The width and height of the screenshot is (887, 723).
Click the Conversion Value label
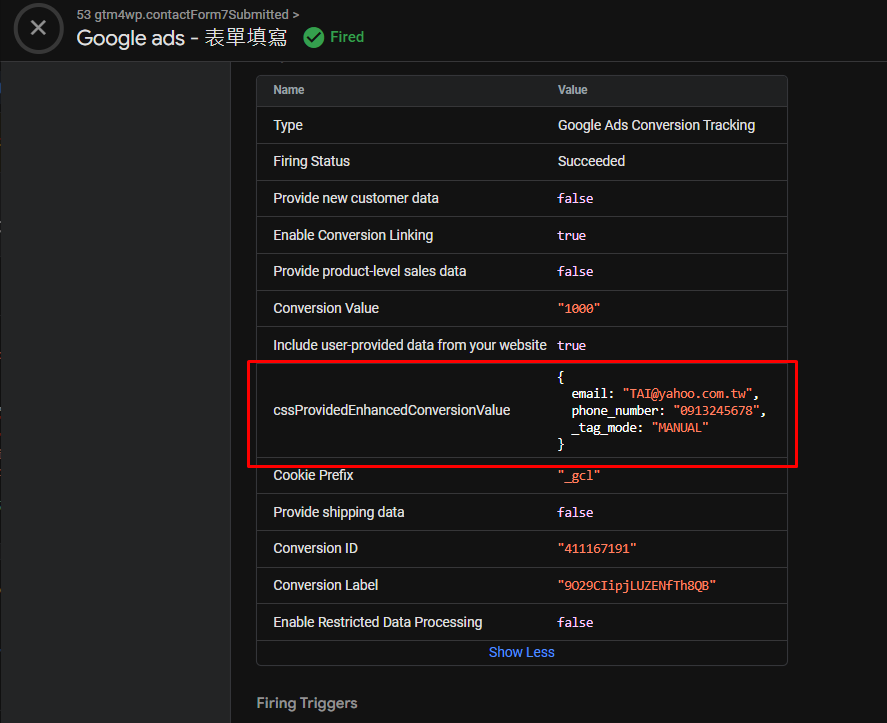(326, 308)
